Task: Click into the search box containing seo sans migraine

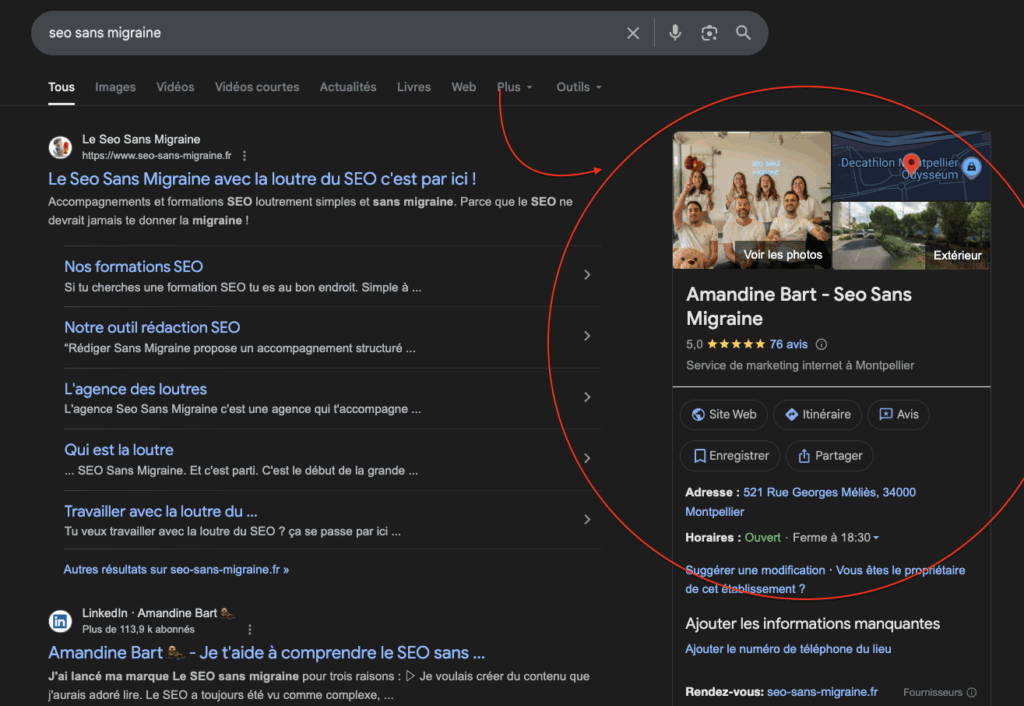Action: (x=320, y=33)
